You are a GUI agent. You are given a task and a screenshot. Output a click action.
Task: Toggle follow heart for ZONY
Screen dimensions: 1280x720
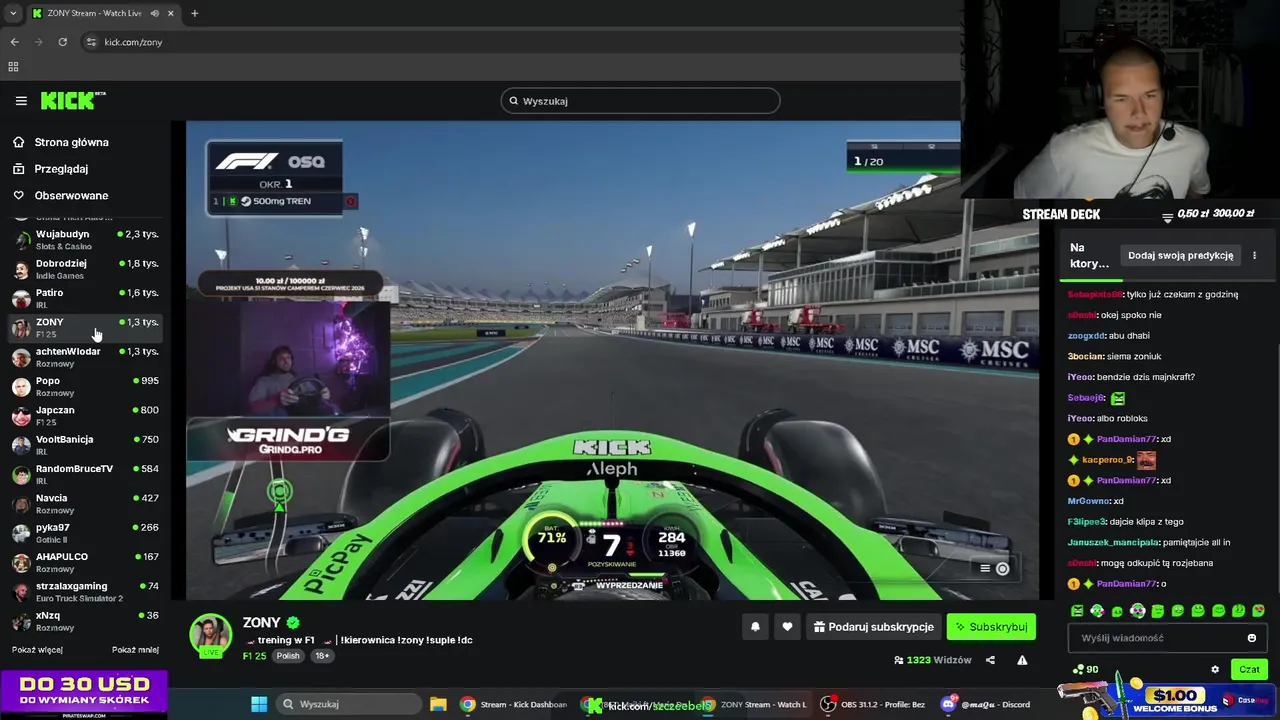tap(787, 627)
